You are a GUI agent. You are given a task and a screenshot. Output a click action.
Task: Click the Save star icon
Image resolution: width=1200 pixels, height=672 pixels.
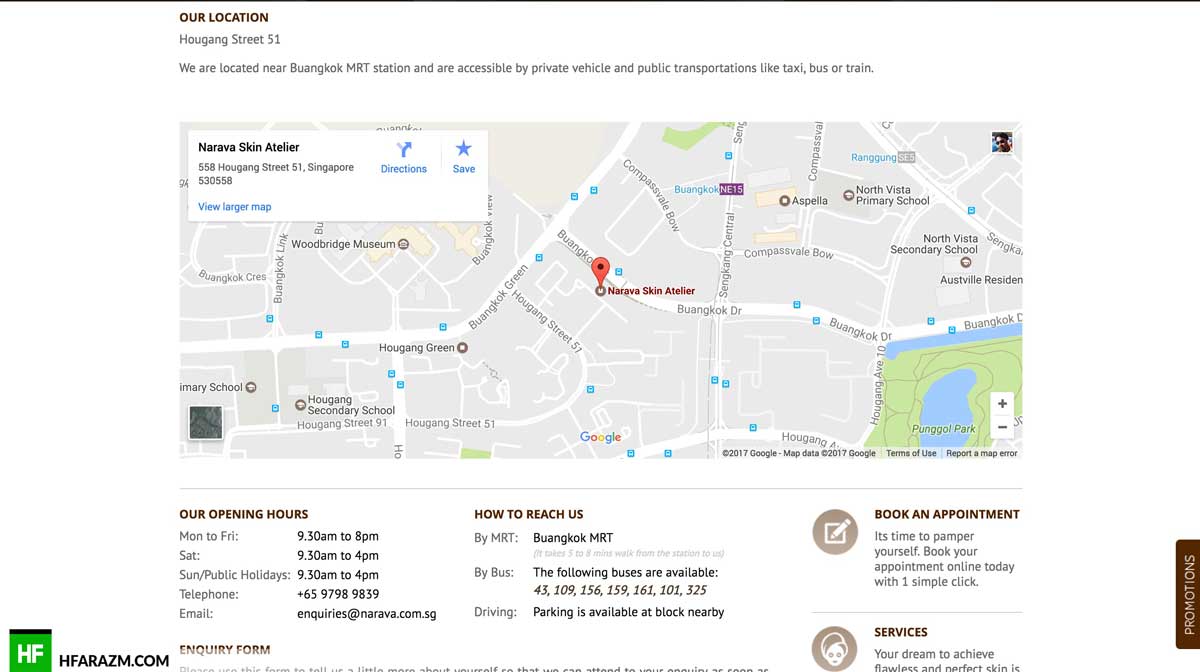(464, 149)
